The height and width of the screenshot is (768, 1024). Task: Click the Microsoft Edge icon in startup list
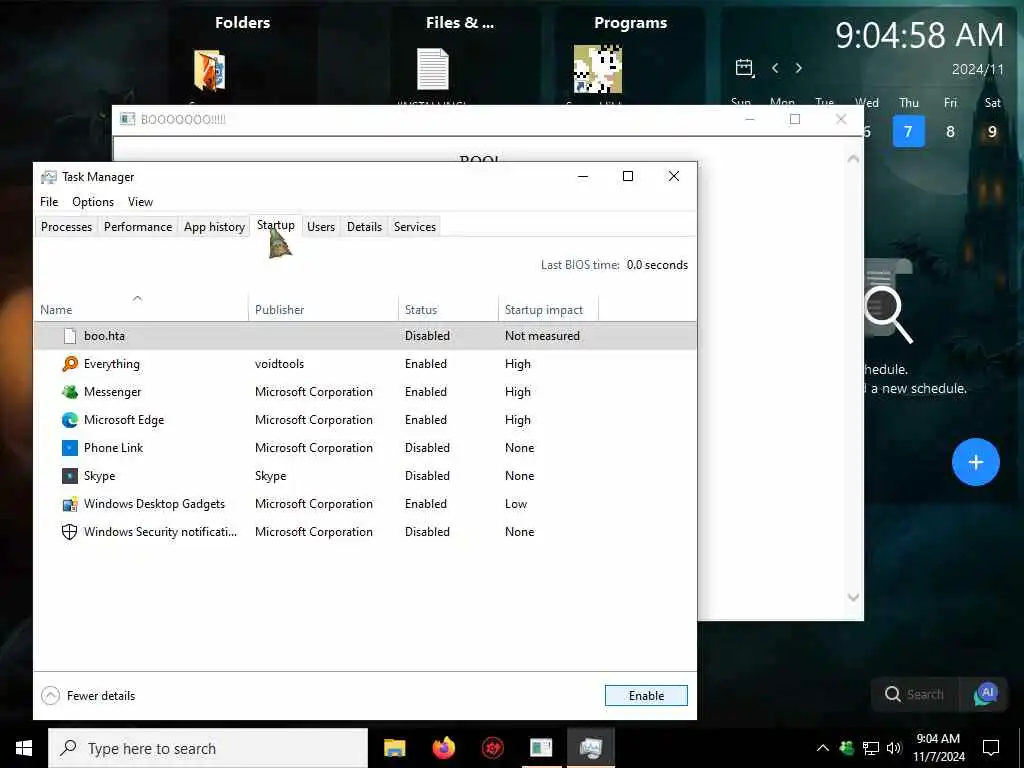70,420
